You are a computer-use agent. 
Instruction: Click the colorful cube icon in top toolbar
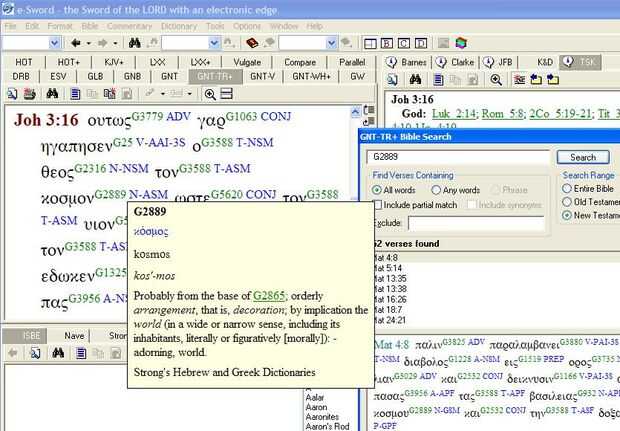(x=461, y=43)
